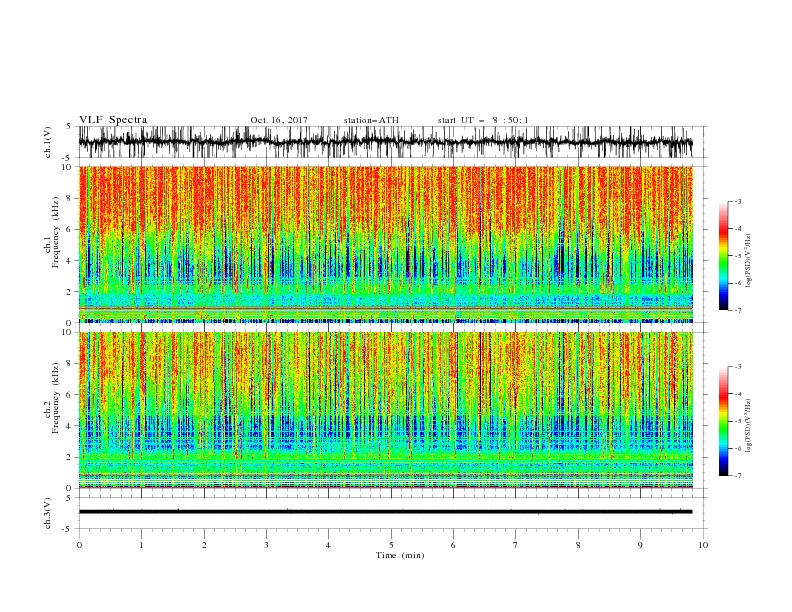The width and height of the screenshot is (792, 612).
Task: Click the ch.2 spectrogram color scale bar
Action: (723, 421)
